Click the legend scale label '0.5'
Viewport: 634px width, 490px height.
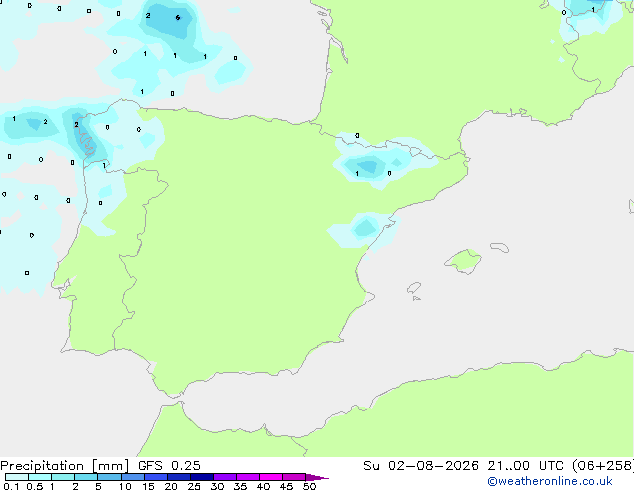(x=35, y=486)
